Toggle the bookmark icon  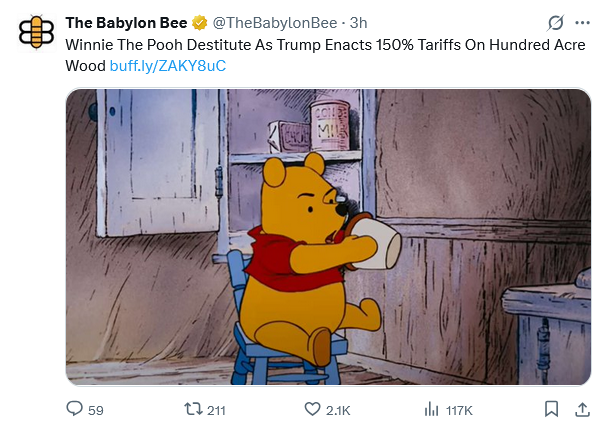pyautogui.click(x=551, y=409)
